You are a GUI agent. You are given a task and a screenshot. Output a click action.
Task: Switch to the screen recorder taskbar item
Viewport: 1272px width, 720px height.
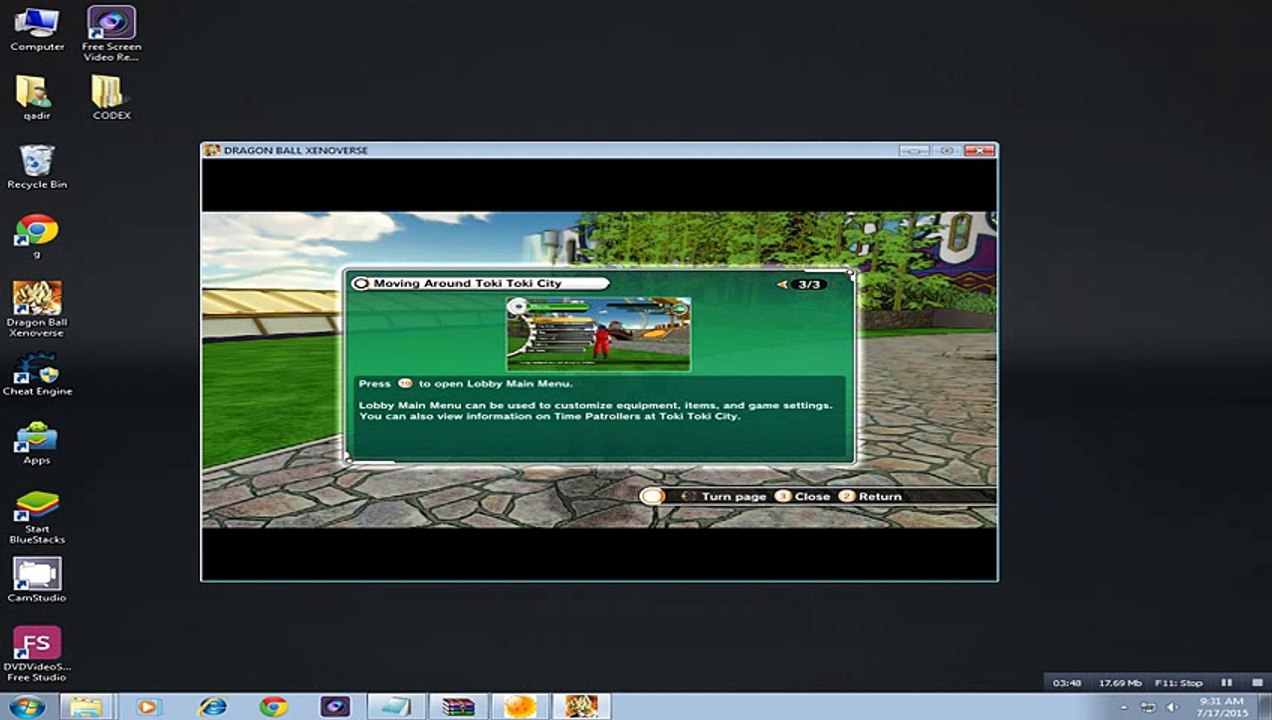tap(335, 706)
